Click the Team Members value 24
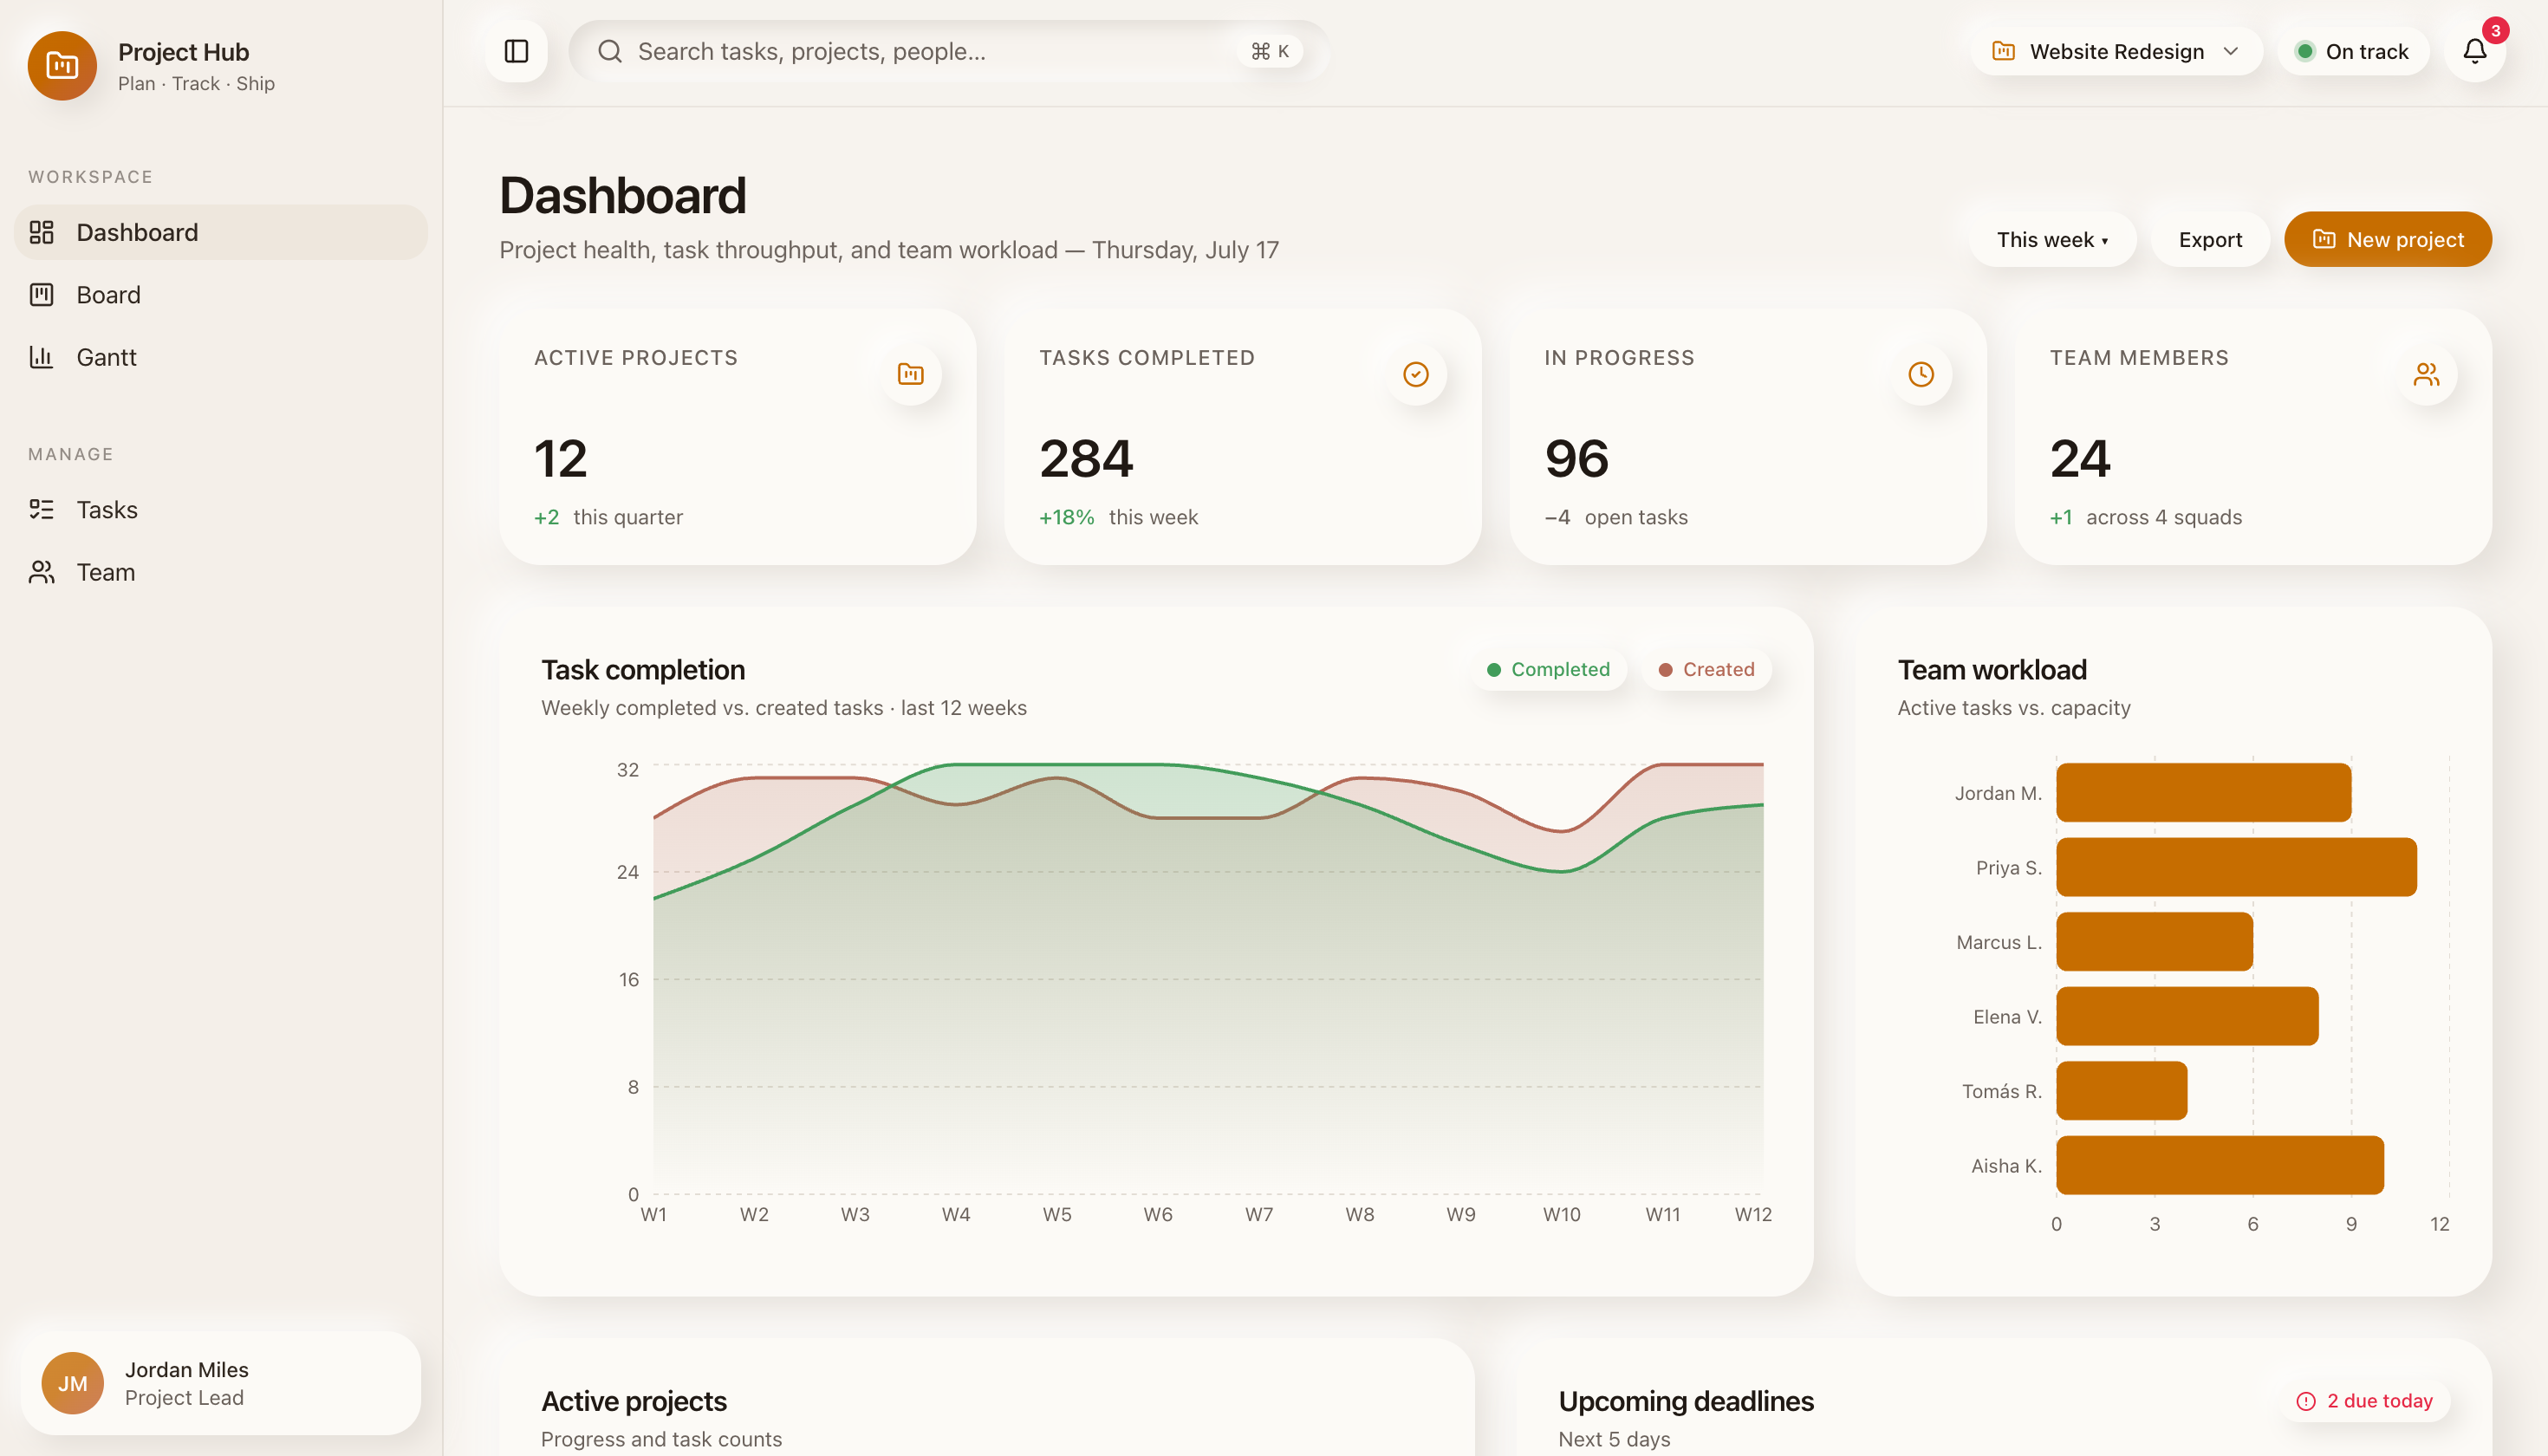 (x=2080, y=459)
